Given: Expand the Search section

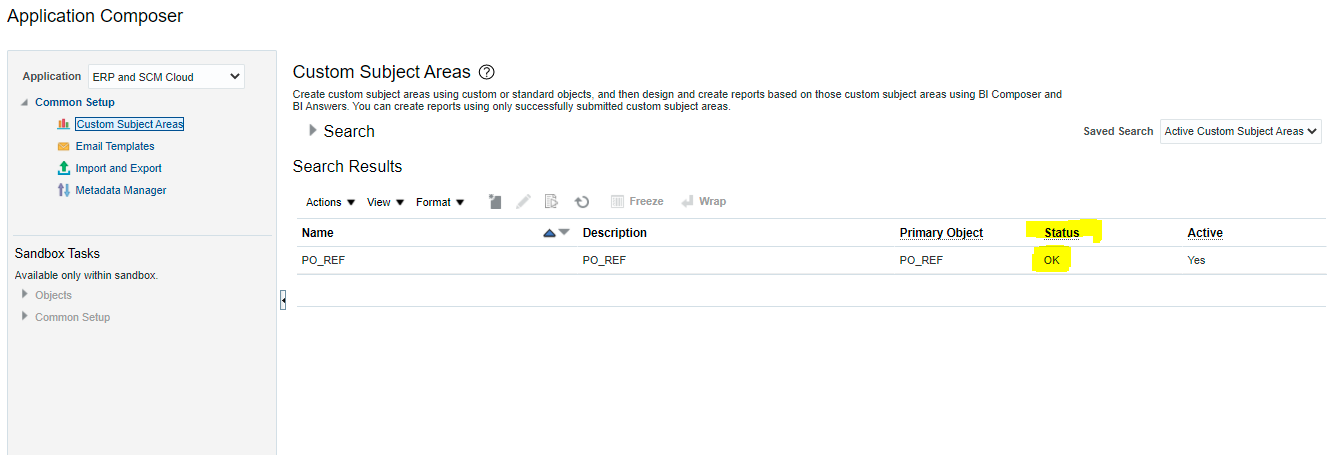Looking at the screenshot, I should coord(313,131).
